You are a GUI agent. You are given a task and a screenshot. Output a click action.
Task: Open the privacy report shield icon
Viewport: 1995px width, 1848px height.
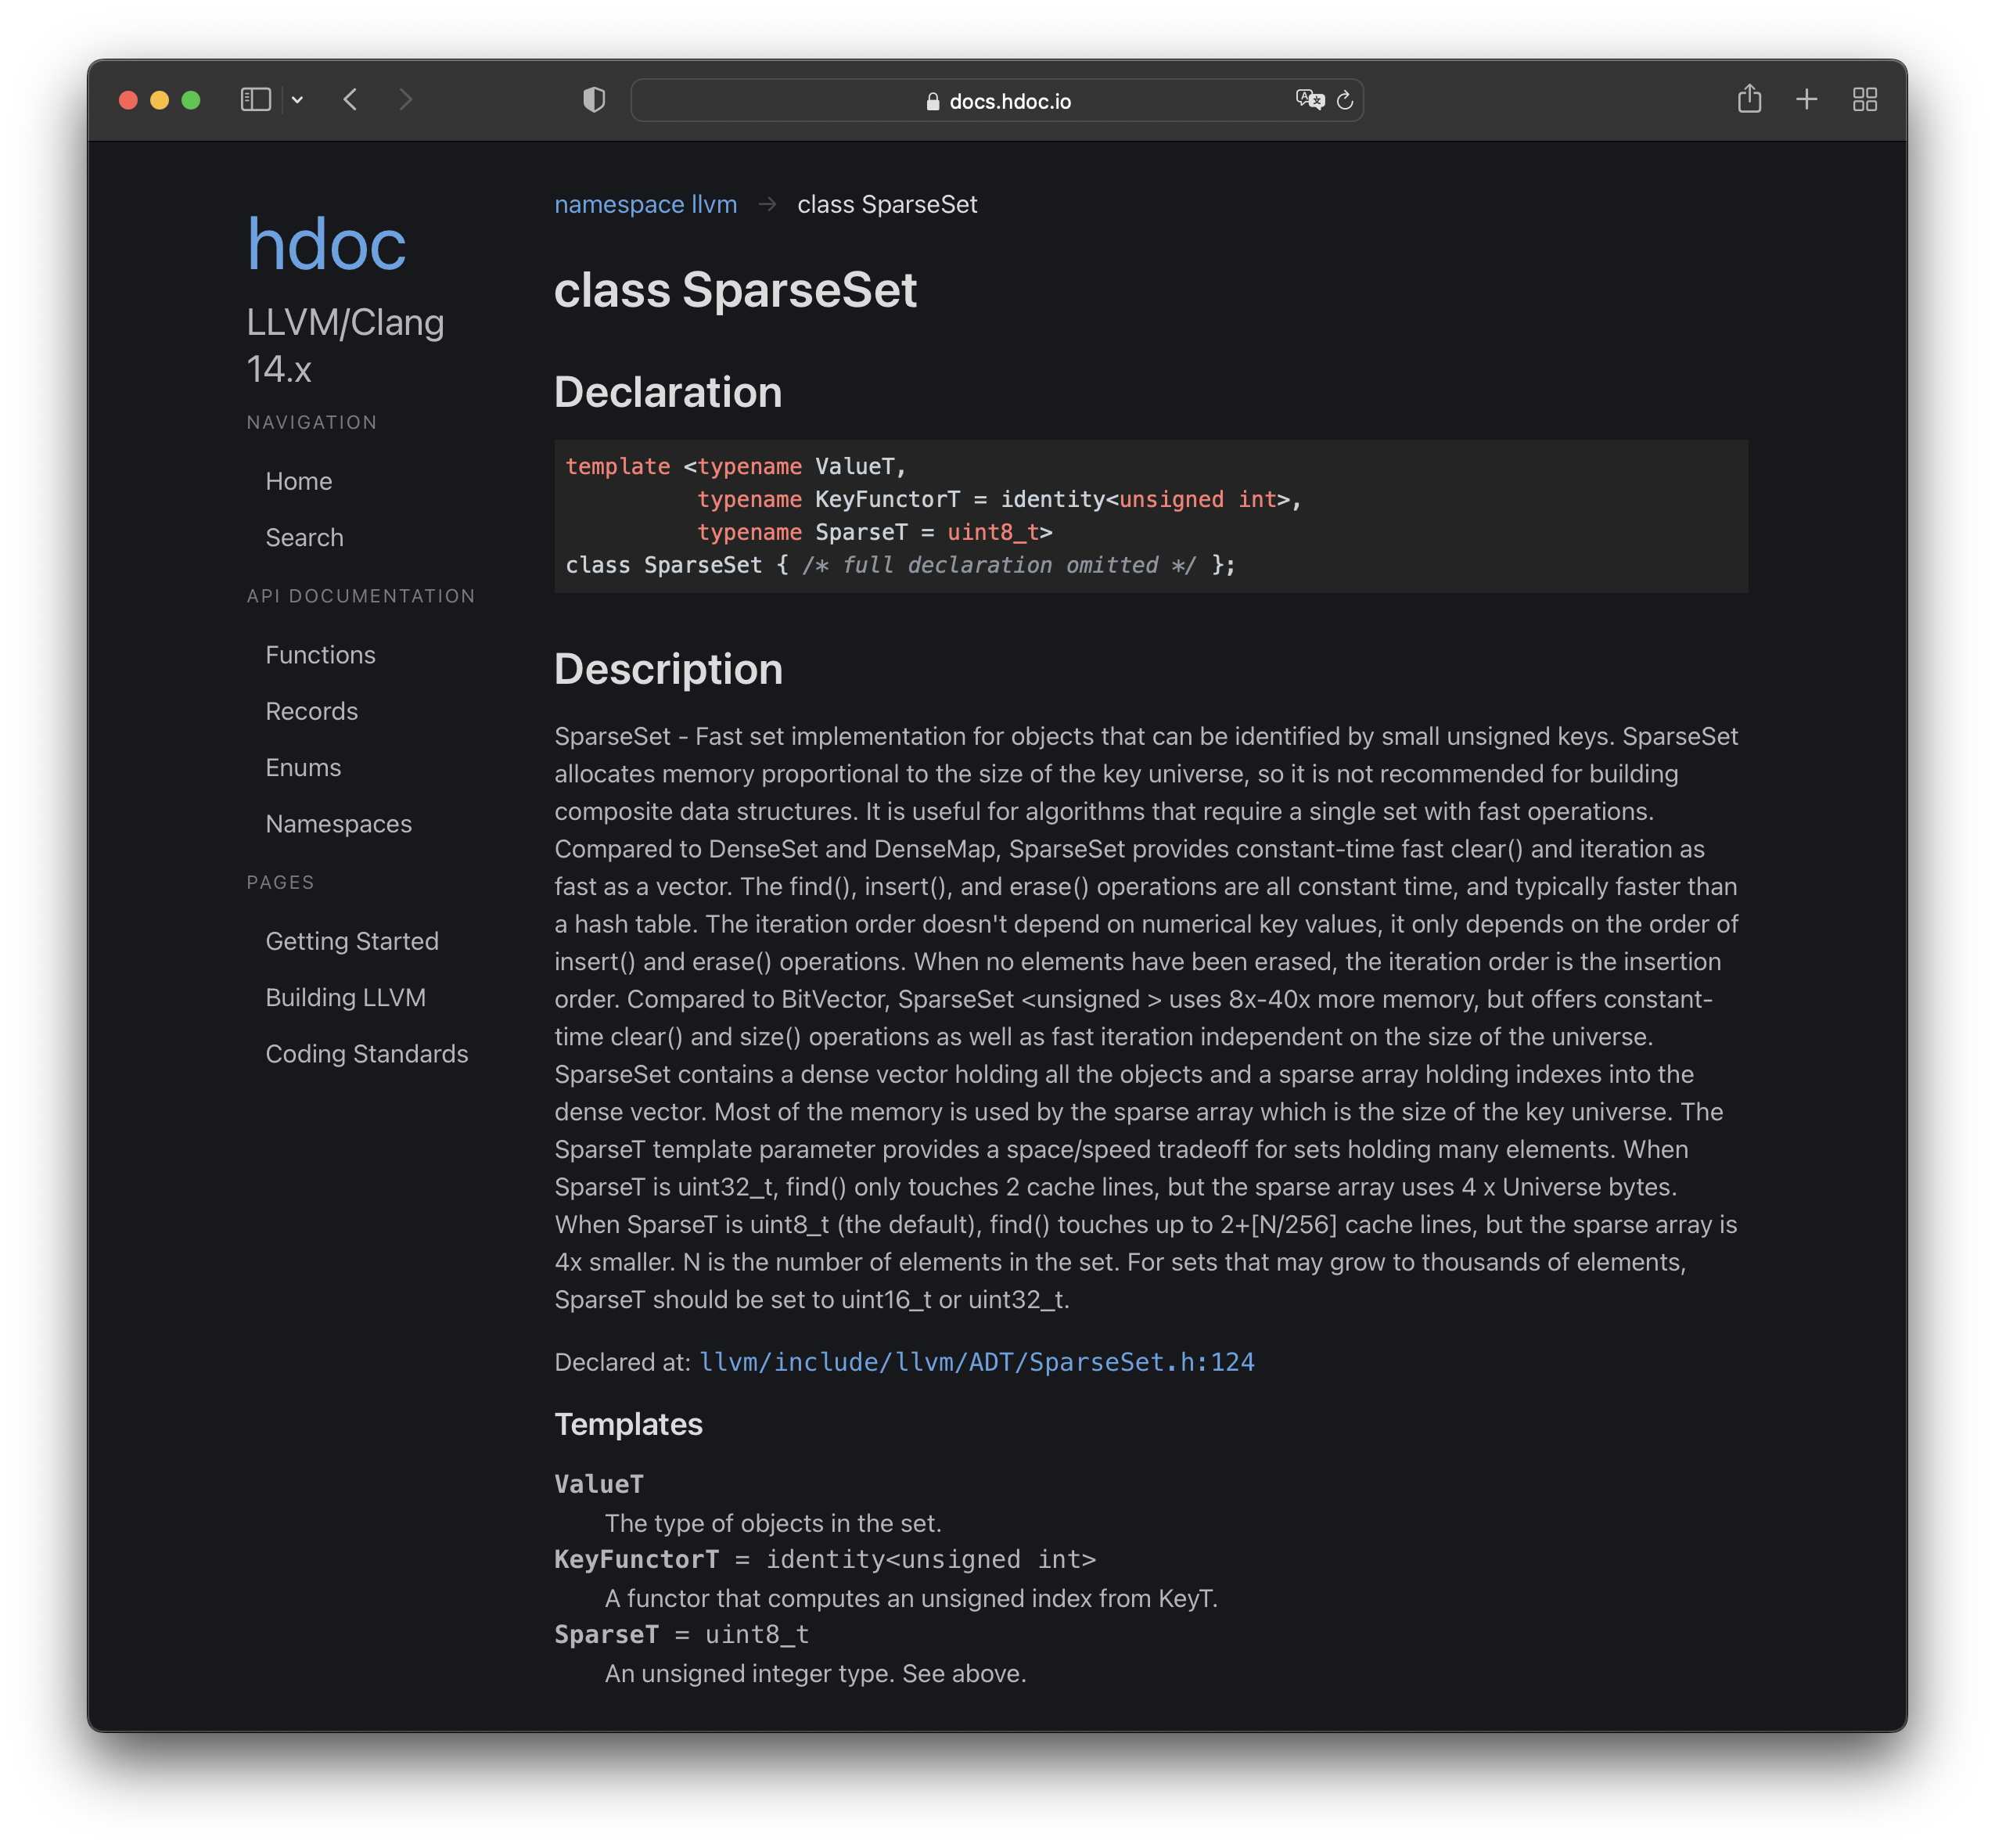[594, 100]
